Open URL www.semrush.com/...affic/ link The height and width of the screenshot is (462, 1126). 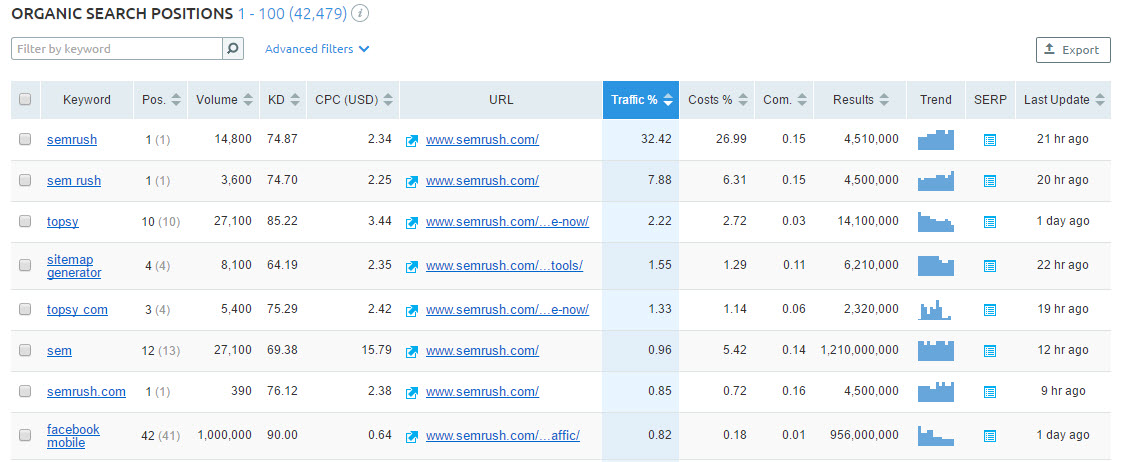click(503, 435)
